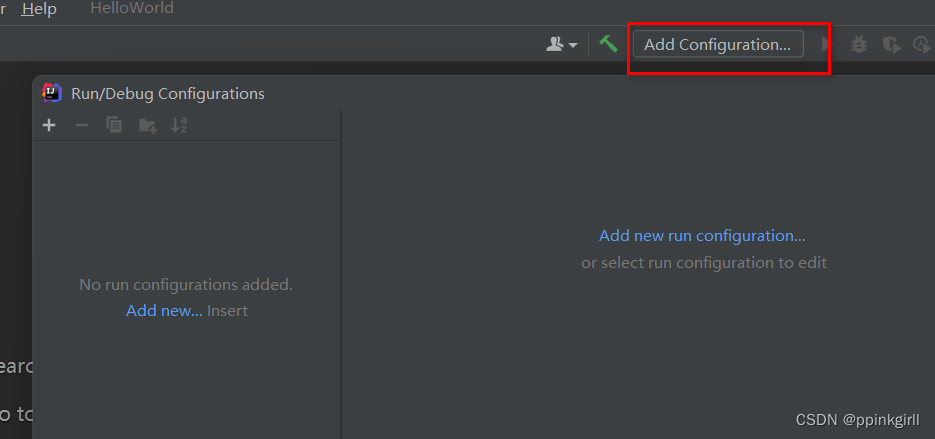
Task: Click the Add new run configuration… link
Action: 702,236
